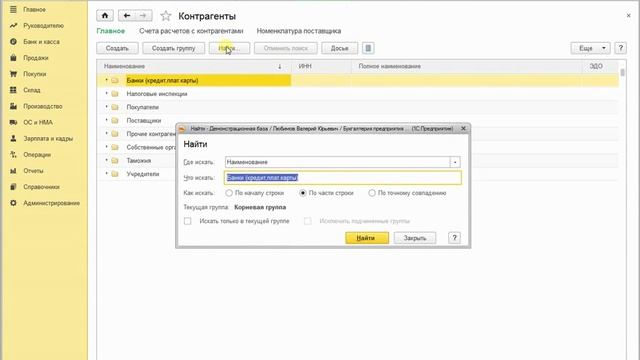The height and width of the screenshot is (360, 640).
Task: Enable Искать только в текущей группе checkbox
Action: [x=187, y=221]
